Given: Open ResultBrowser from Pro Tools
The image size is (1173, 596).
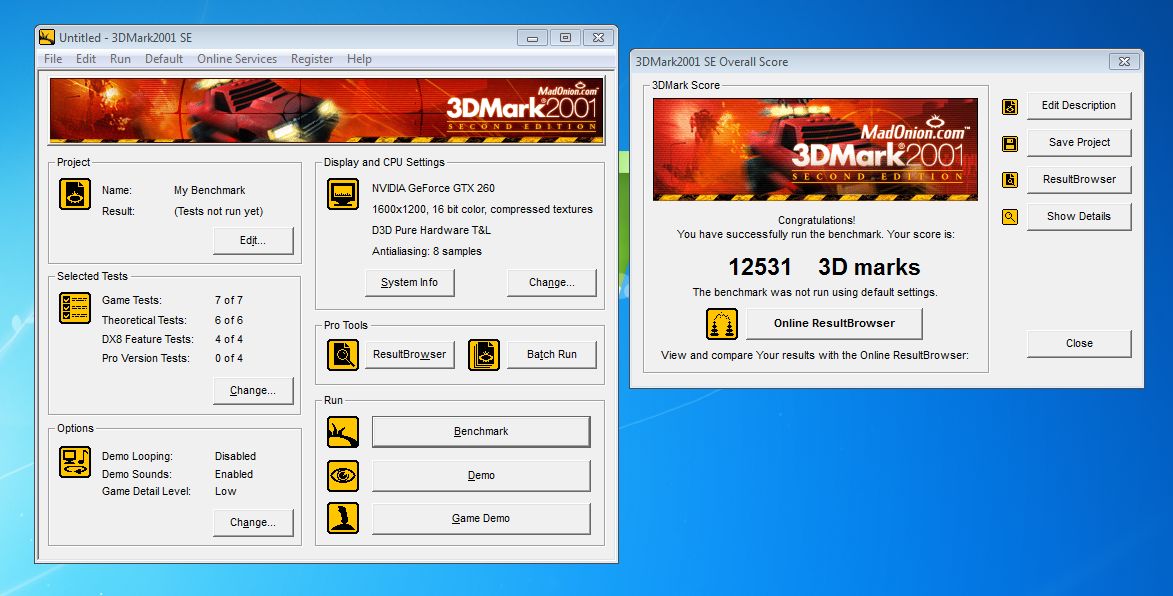Looking at the screenshot, I should point(409,354).
